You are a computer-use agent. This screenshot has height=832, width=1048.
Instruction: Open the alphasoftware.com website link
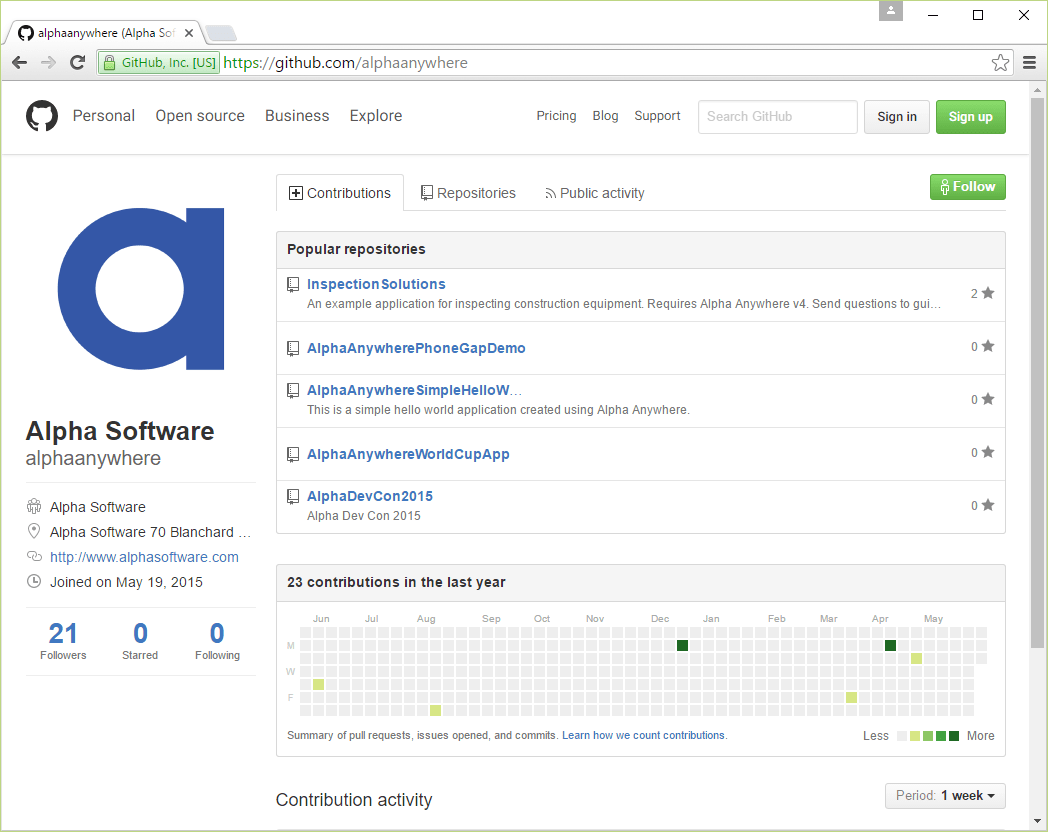point(144,557)
